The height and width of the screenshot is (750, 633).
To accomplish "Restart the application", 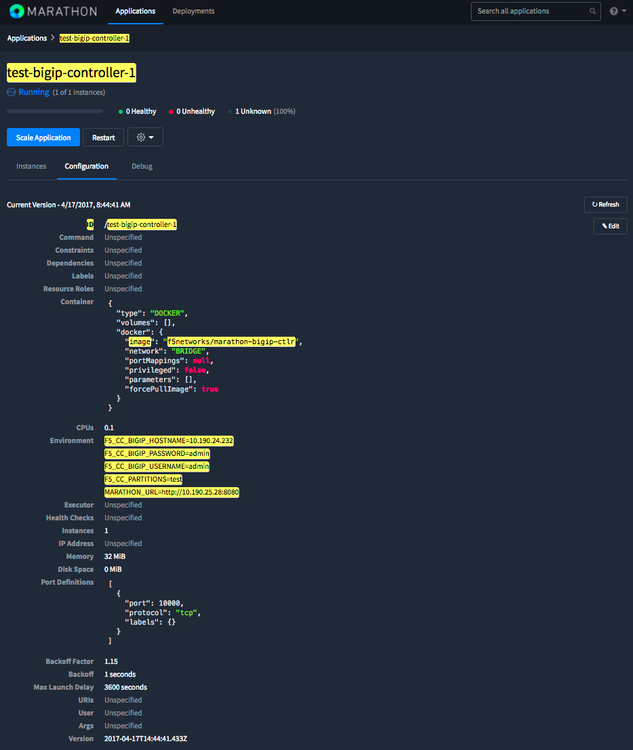I will coord(103,137).
